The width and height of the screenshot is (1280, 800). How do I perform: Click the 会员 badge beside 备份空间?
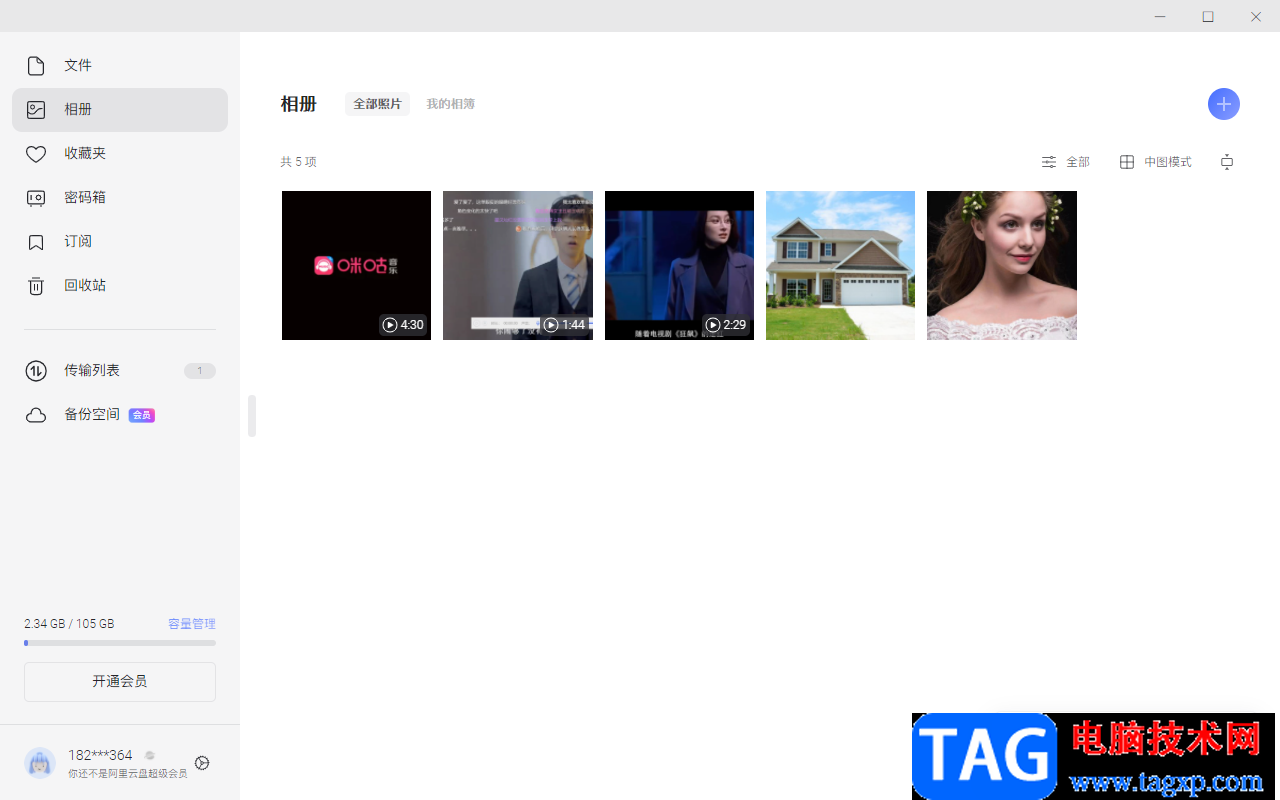pos(142,415)
